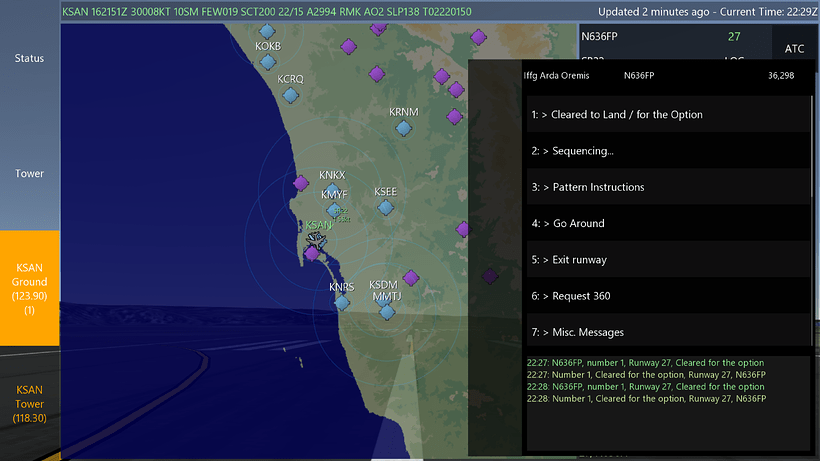Choose Request 360 option
The image size is (820, 461).
pyautogui.click(x=668, y=296)
